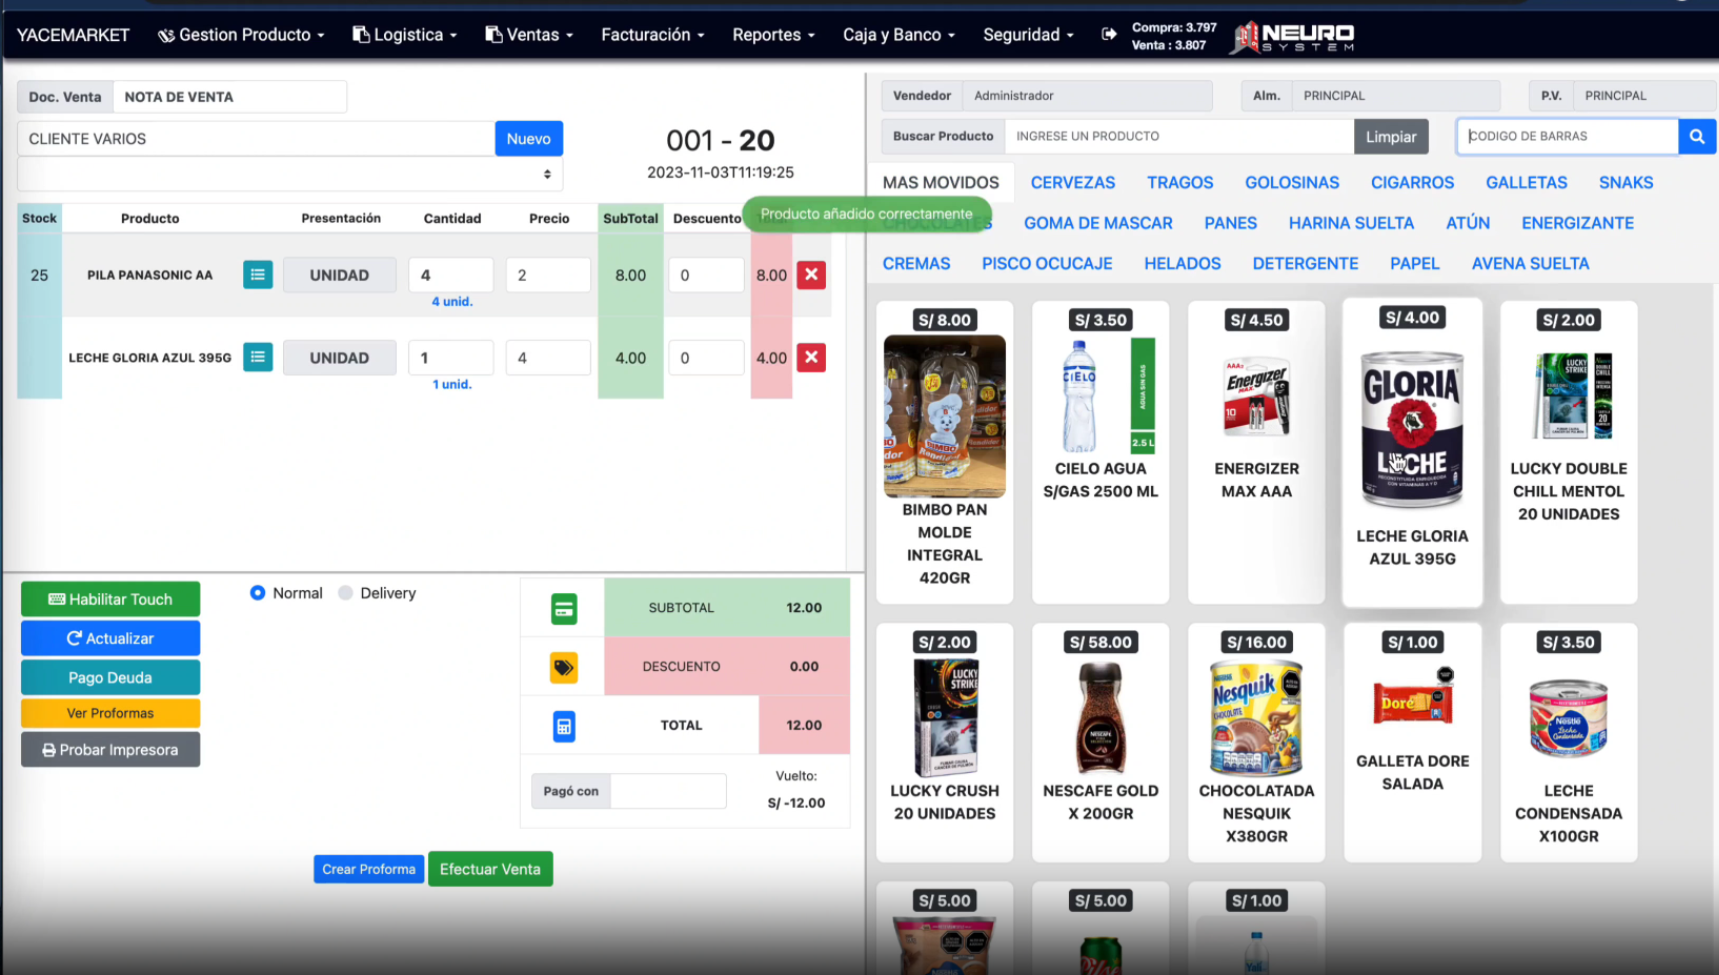Open the ENERGIZANTE category tab
Screen dimensions: 1719x975
pyautogui.click(x=1577, y=223)
